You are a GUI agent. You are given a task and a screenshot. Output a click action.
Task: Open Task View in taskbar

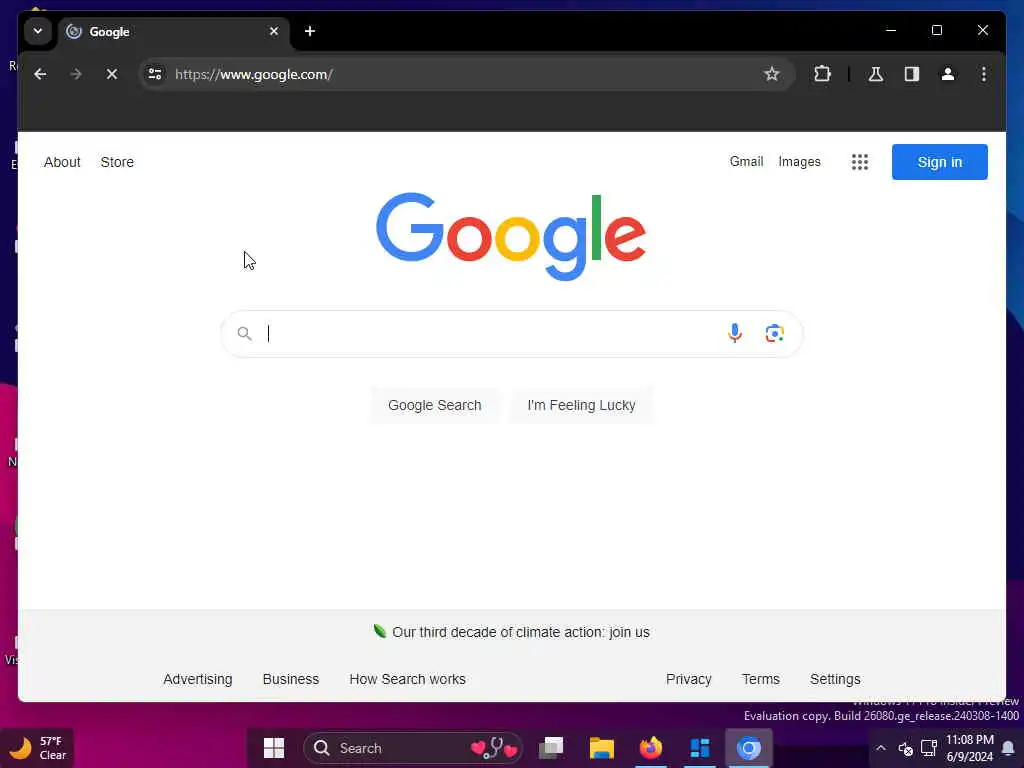[x=551, y=748]
